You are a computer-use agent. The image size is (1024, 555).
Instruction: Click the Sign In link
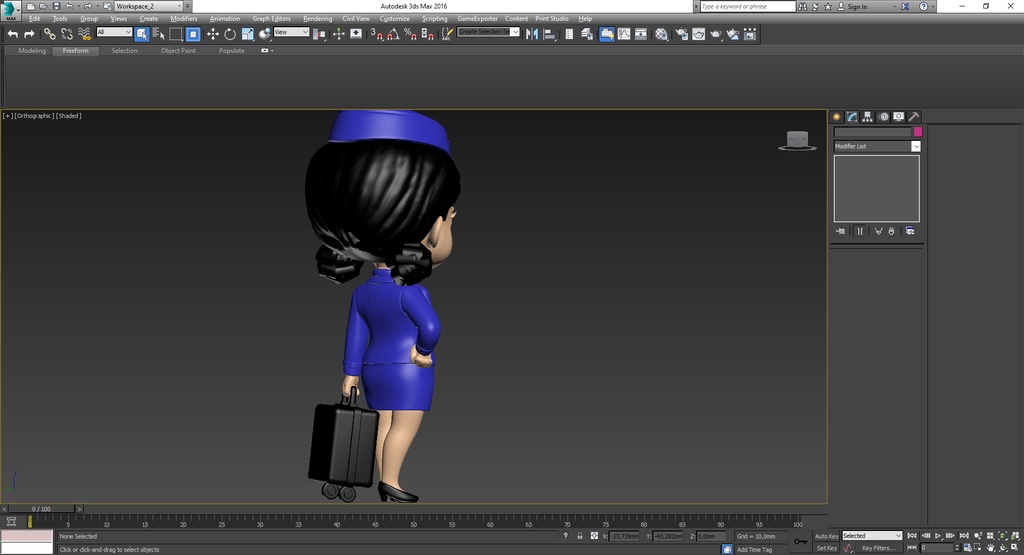[857, 7]
